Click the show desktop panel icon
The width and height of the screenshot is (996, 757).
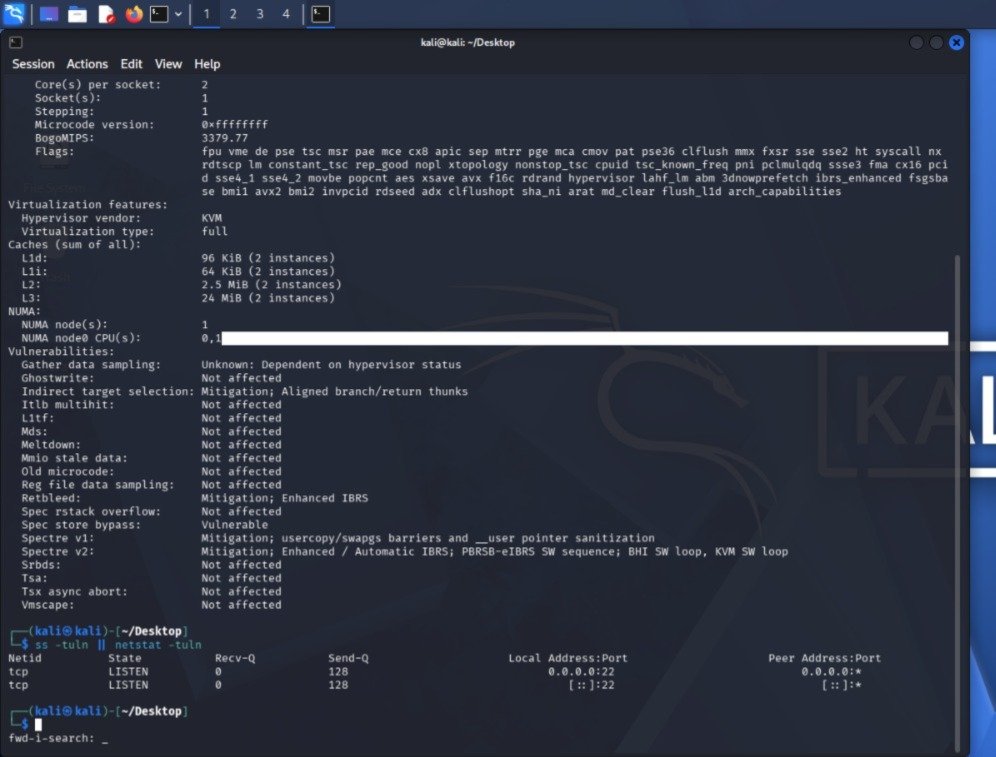tap(49, 14)
